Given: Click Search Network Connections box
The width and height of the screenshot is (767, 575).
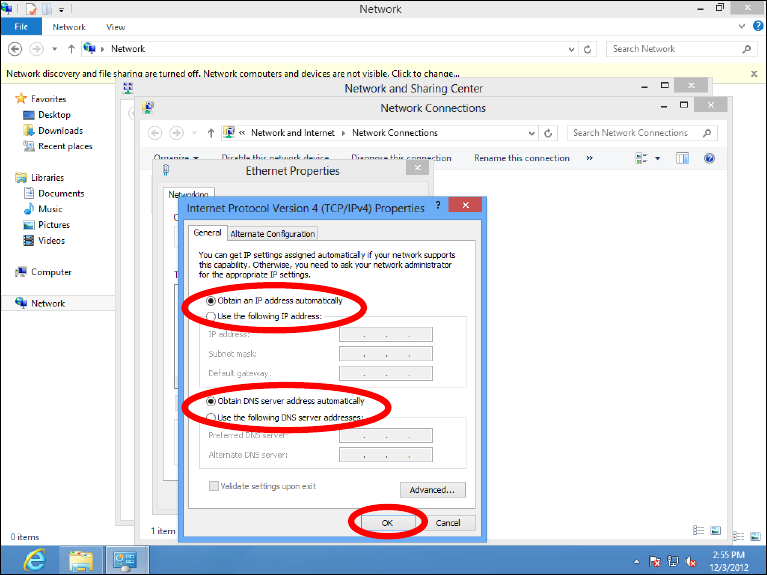Looking at the screenshot, I should pos(642,133).
